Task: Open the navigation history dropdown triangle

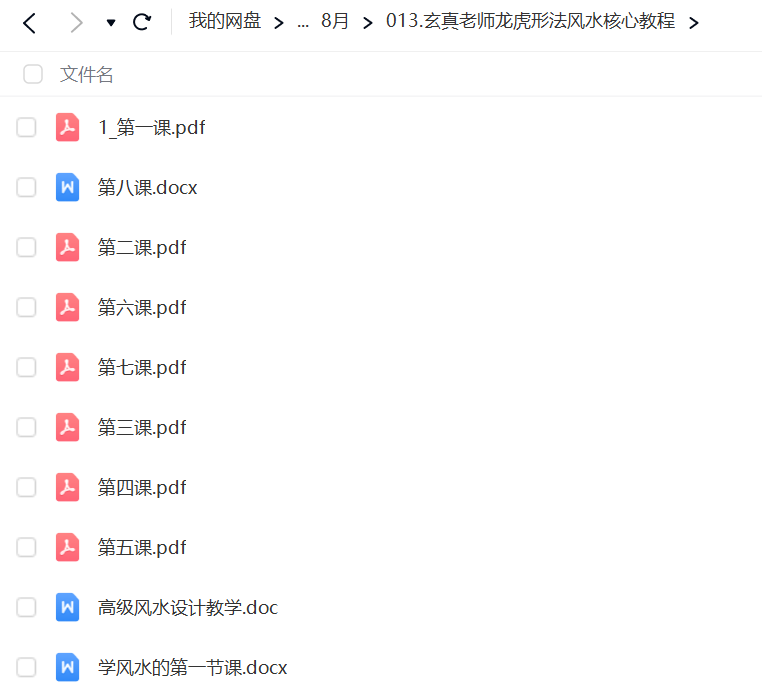Action: pos(111,22)
